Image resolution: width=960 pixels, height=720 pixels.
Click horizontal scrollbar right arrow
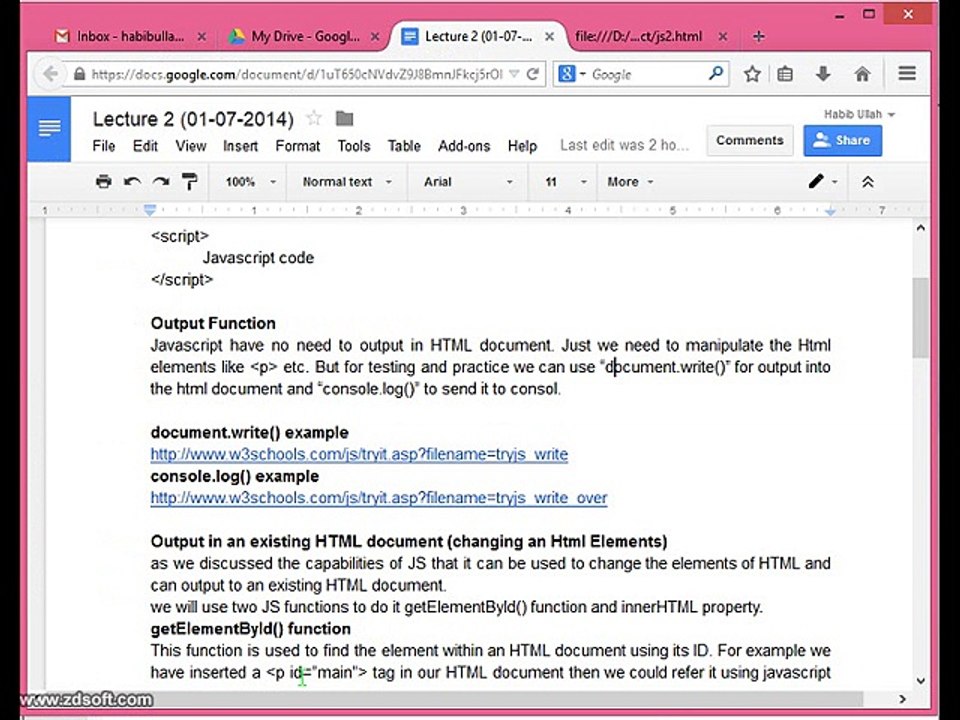click(x=902, y=699)
